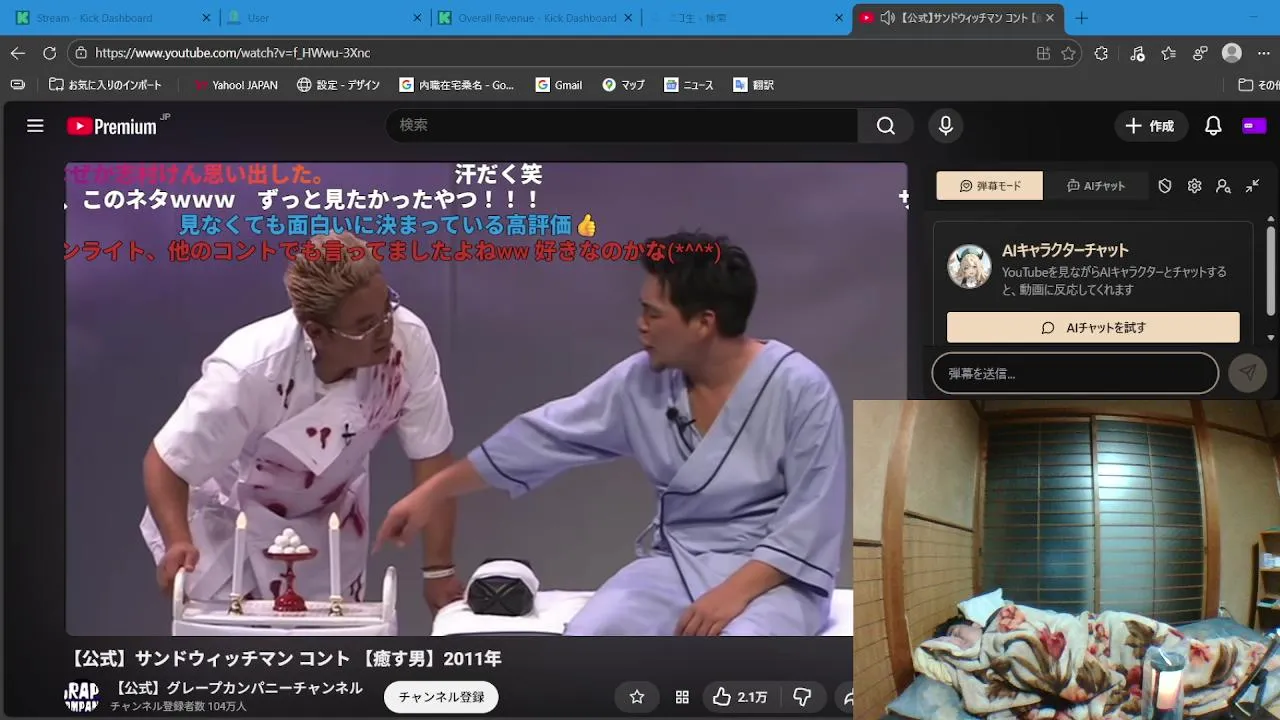Open Yahoo! JAPAN bookmark
The height and width of the screenshot is (720, 1280).
click(236, 85)
